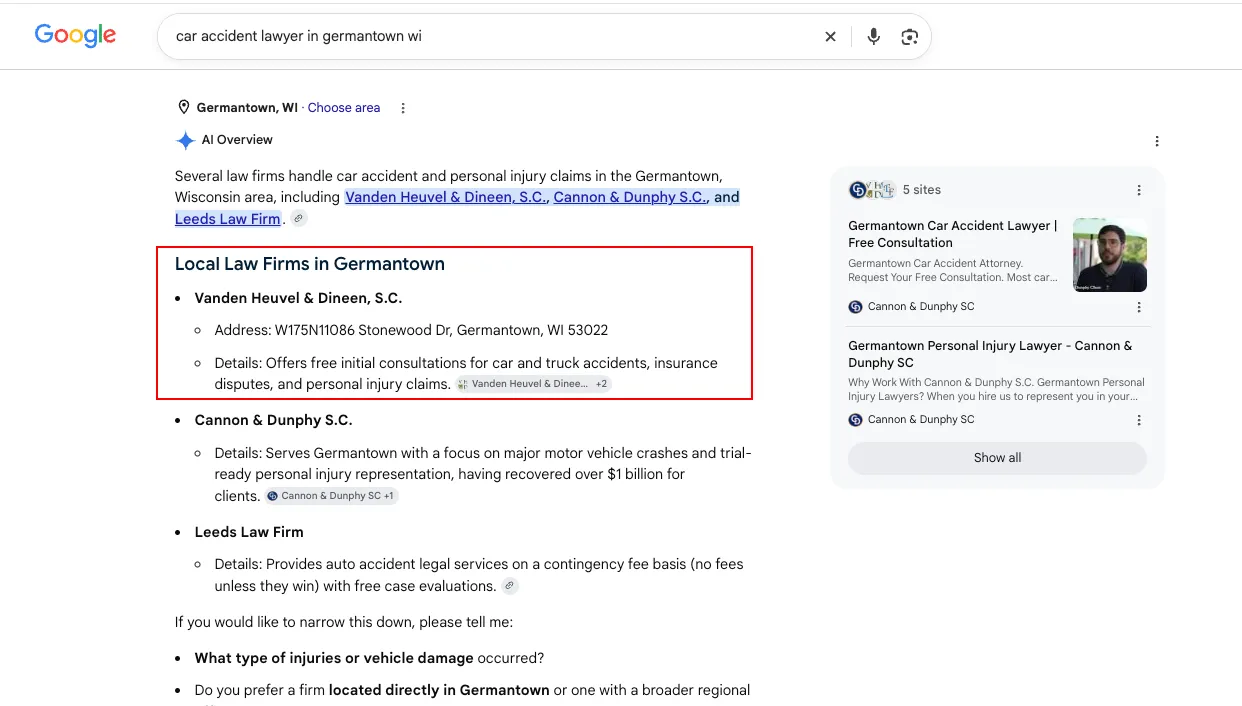Click the Google logo
Image resolution: width=1242 pixels, height=706 pixels.
pos(75,35)
